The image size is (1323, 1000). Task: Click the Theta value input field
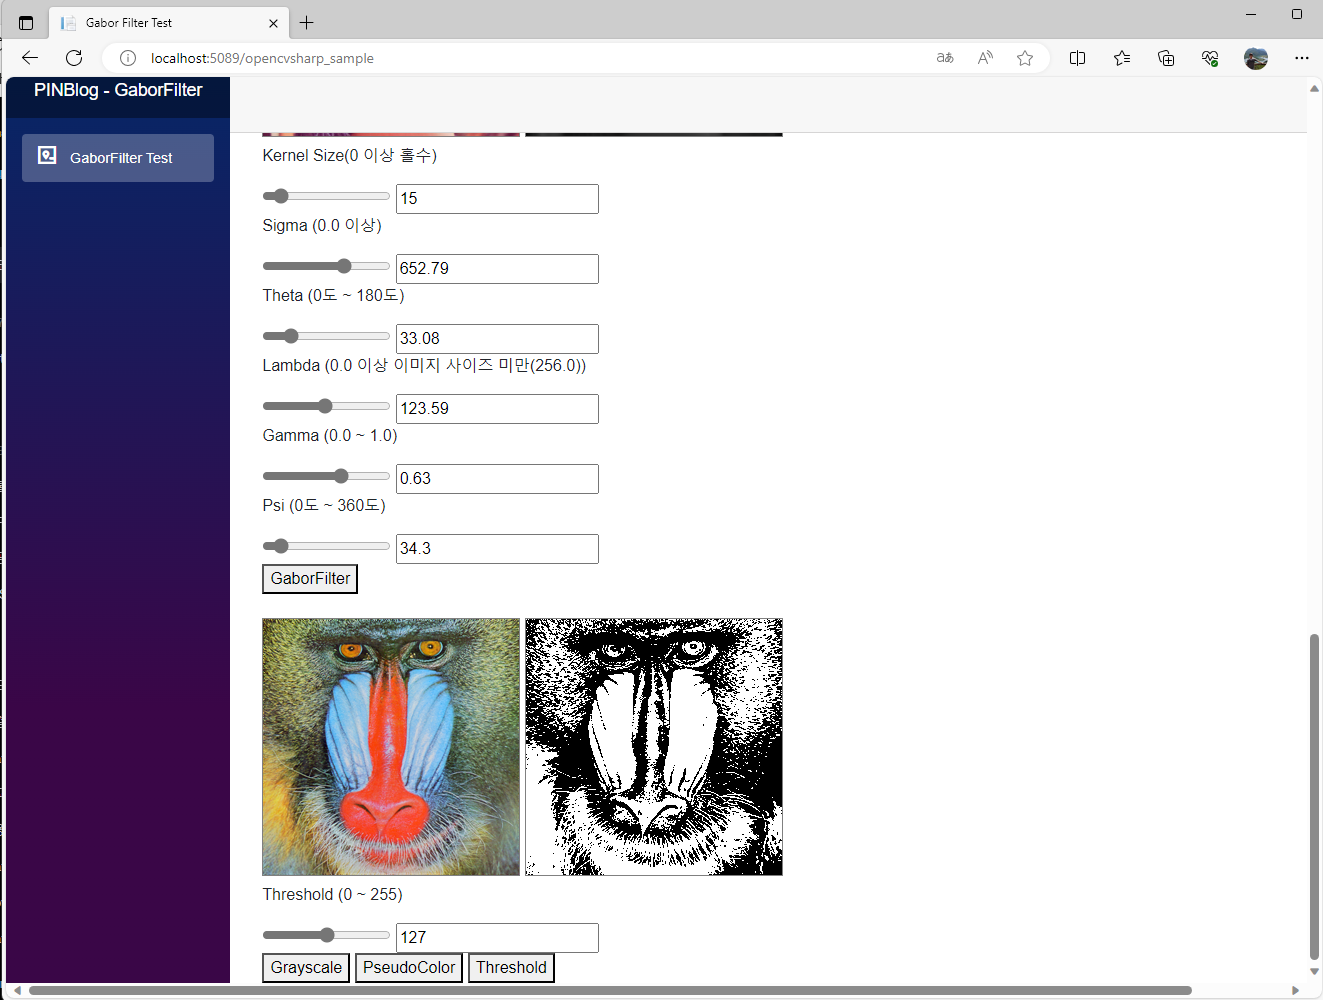click(497, 338)
